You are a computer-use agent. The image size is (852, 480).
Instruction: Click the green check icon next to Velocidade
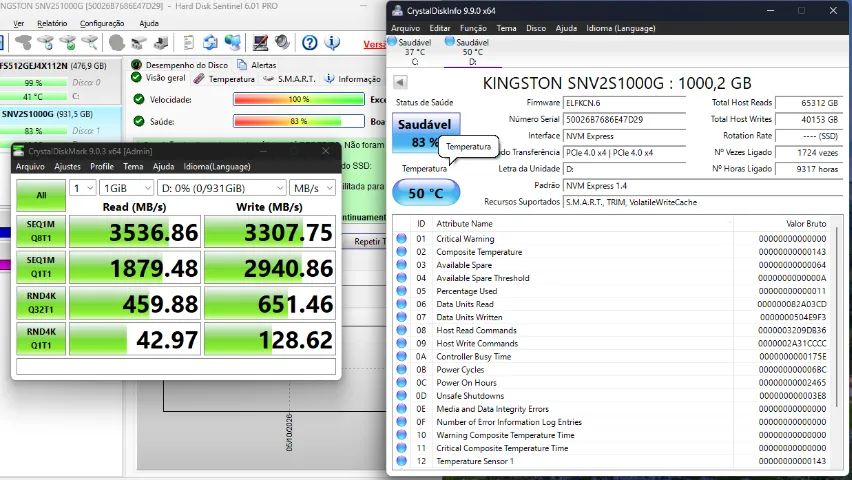(x=139, y=99)
